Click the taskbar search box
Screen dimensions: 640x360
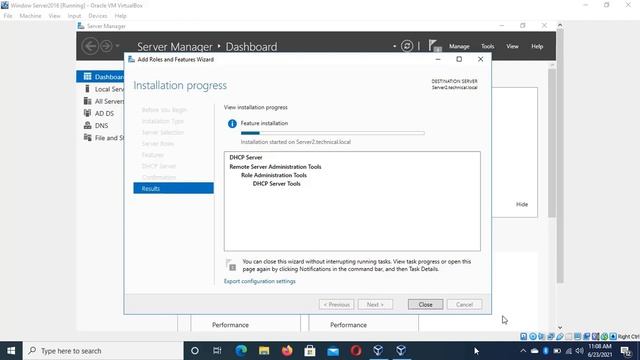click(103, 351)
